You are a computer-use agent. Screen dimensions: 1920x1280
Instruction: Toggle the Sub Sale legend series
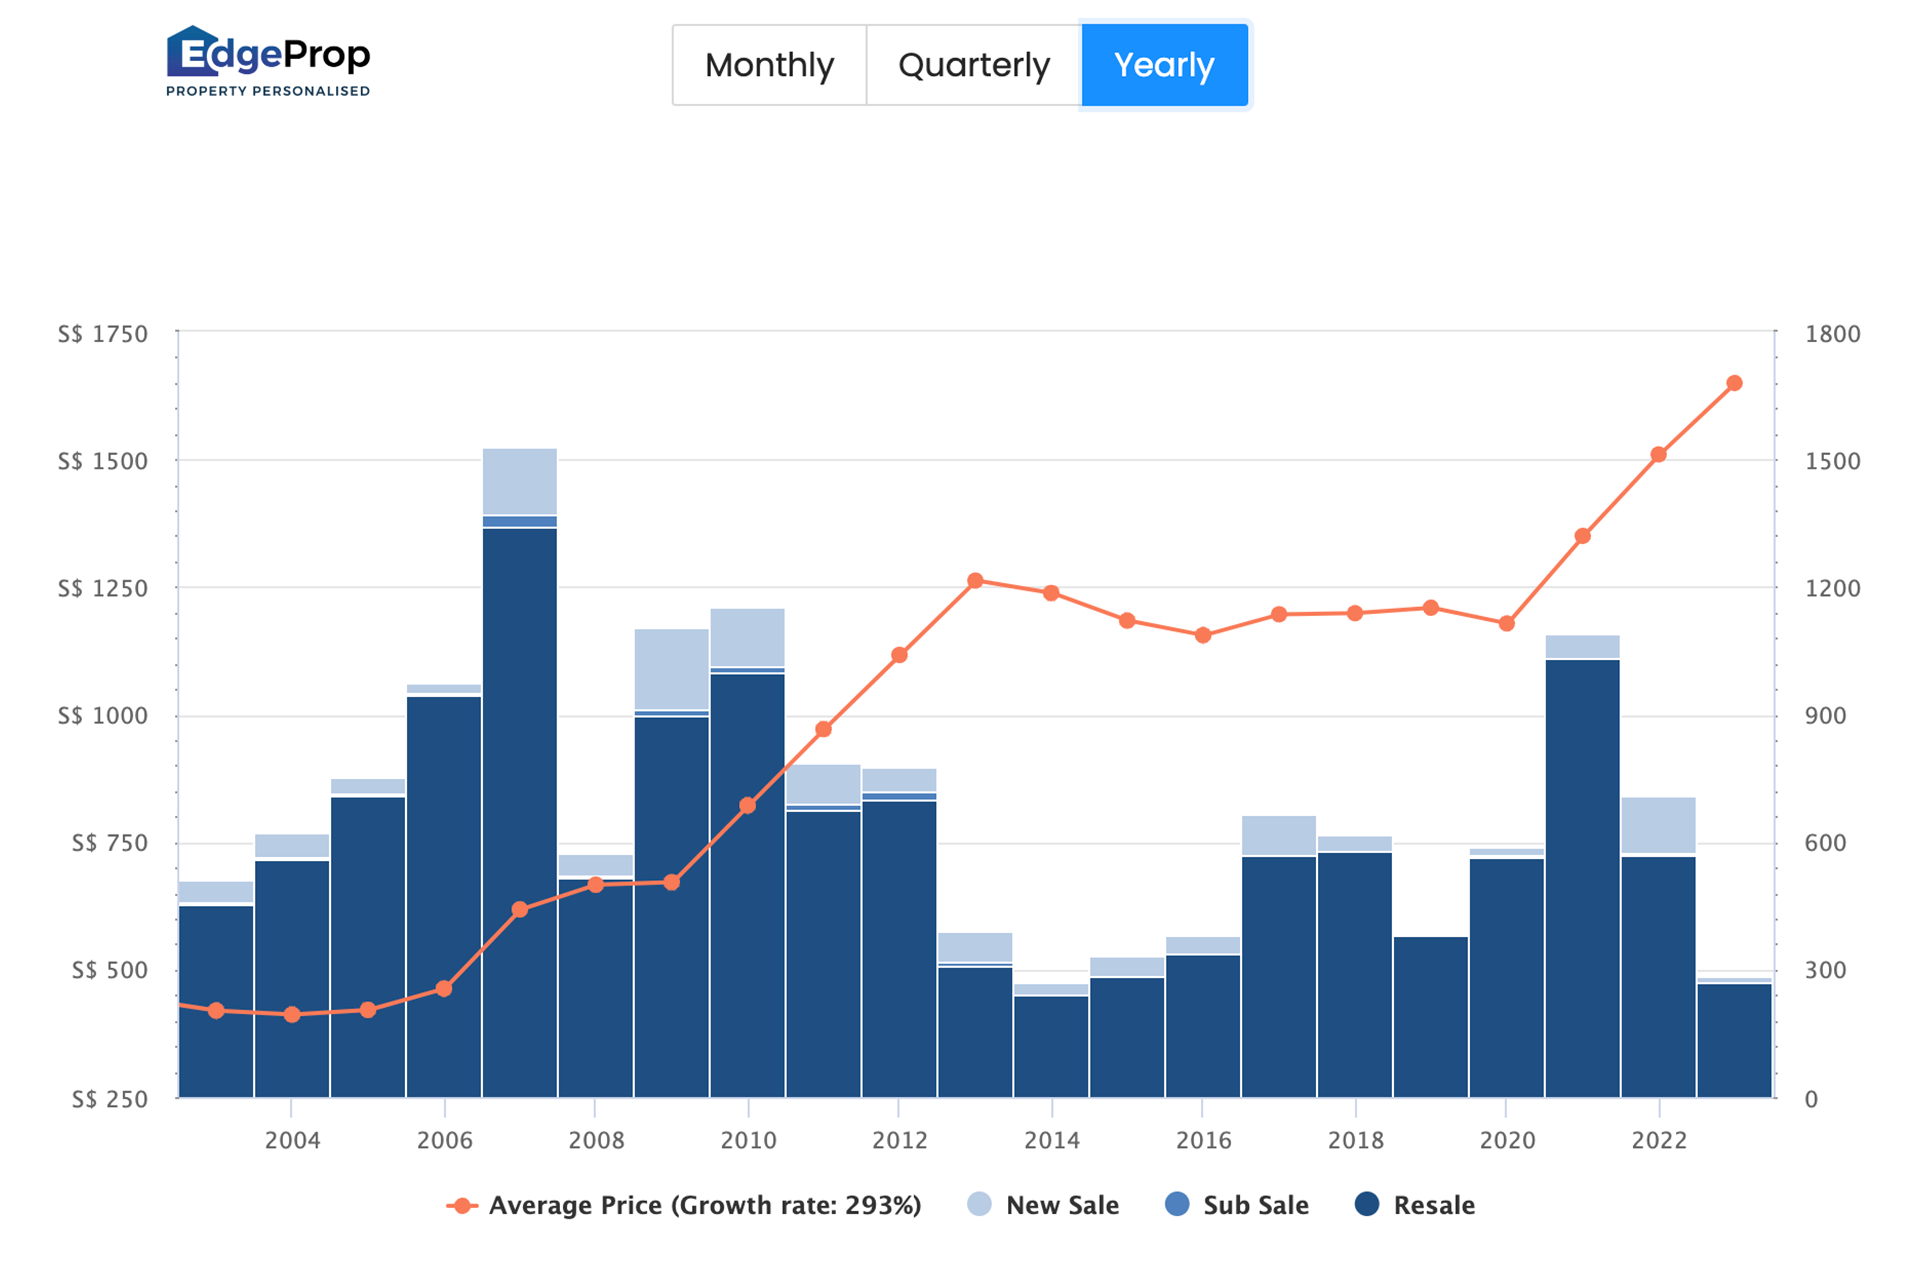click(1237, 1205)
